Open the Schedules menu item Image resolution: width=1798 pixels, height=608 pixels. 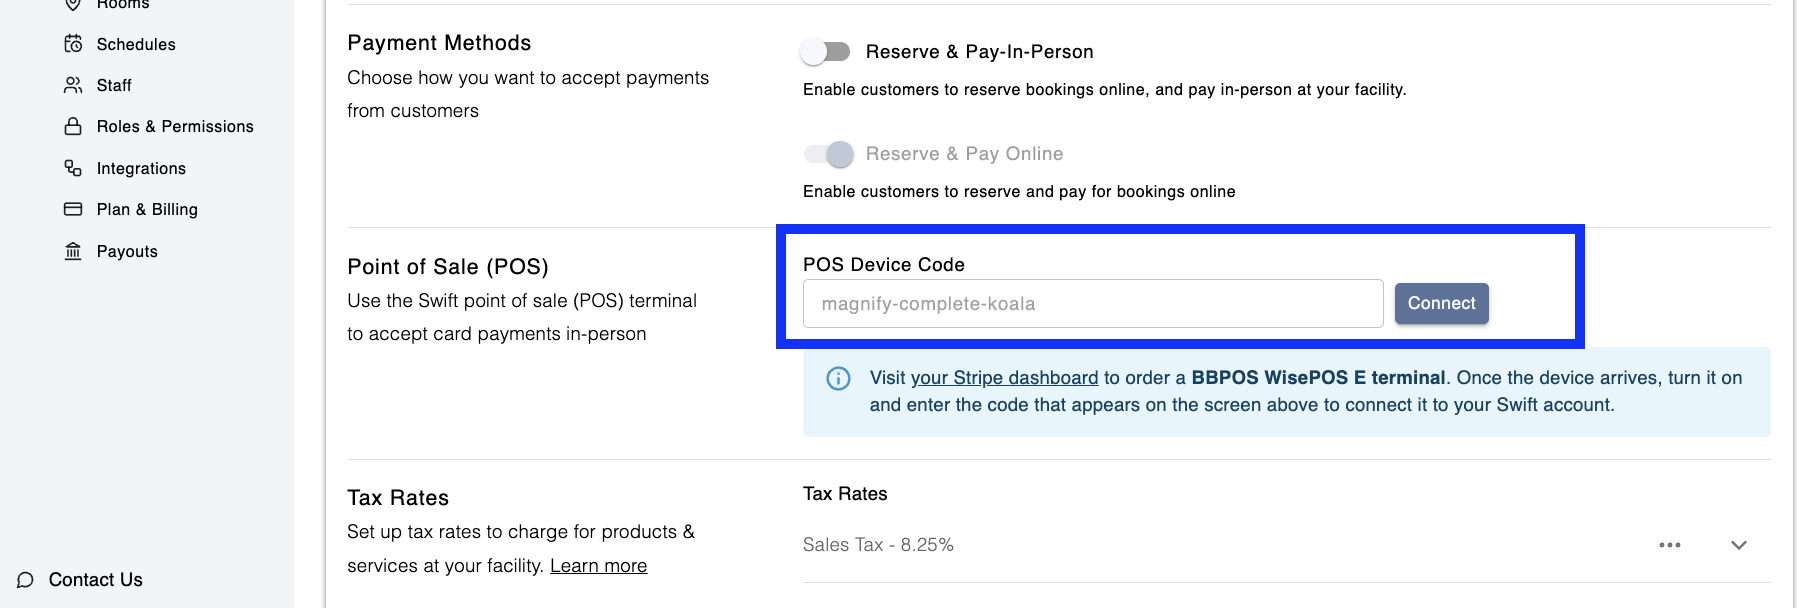click(136, 44)
